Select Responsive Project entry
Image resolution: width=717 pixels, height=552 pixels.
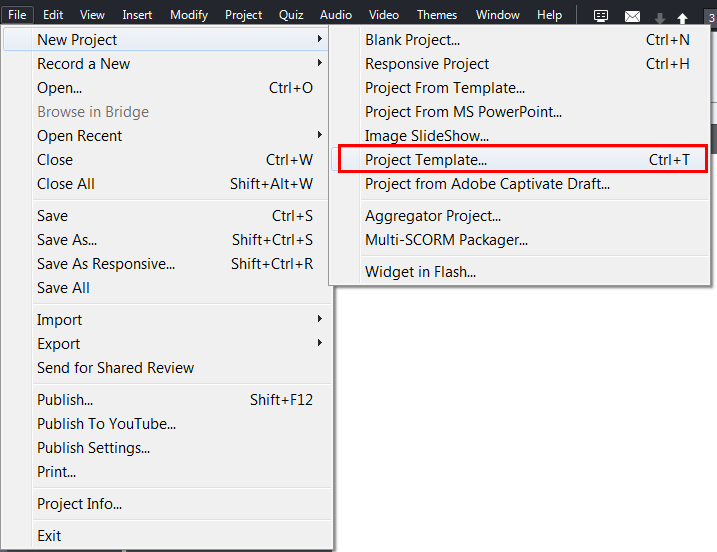pos(427,64)
